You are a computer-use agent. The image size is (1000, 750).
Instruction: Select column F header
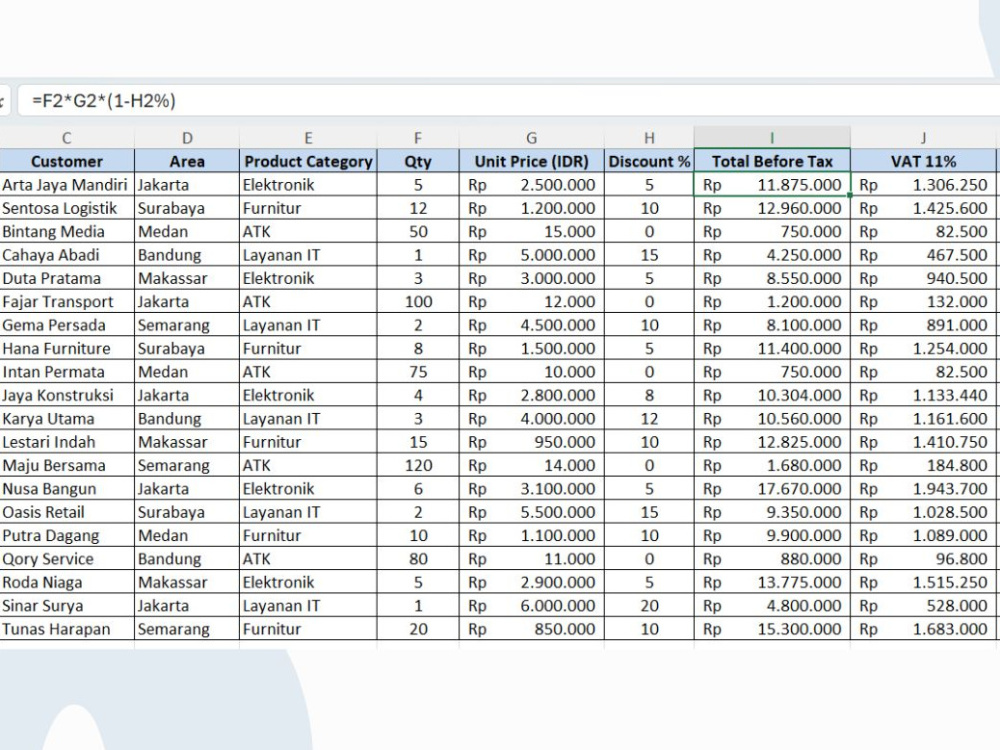[418, 138]
